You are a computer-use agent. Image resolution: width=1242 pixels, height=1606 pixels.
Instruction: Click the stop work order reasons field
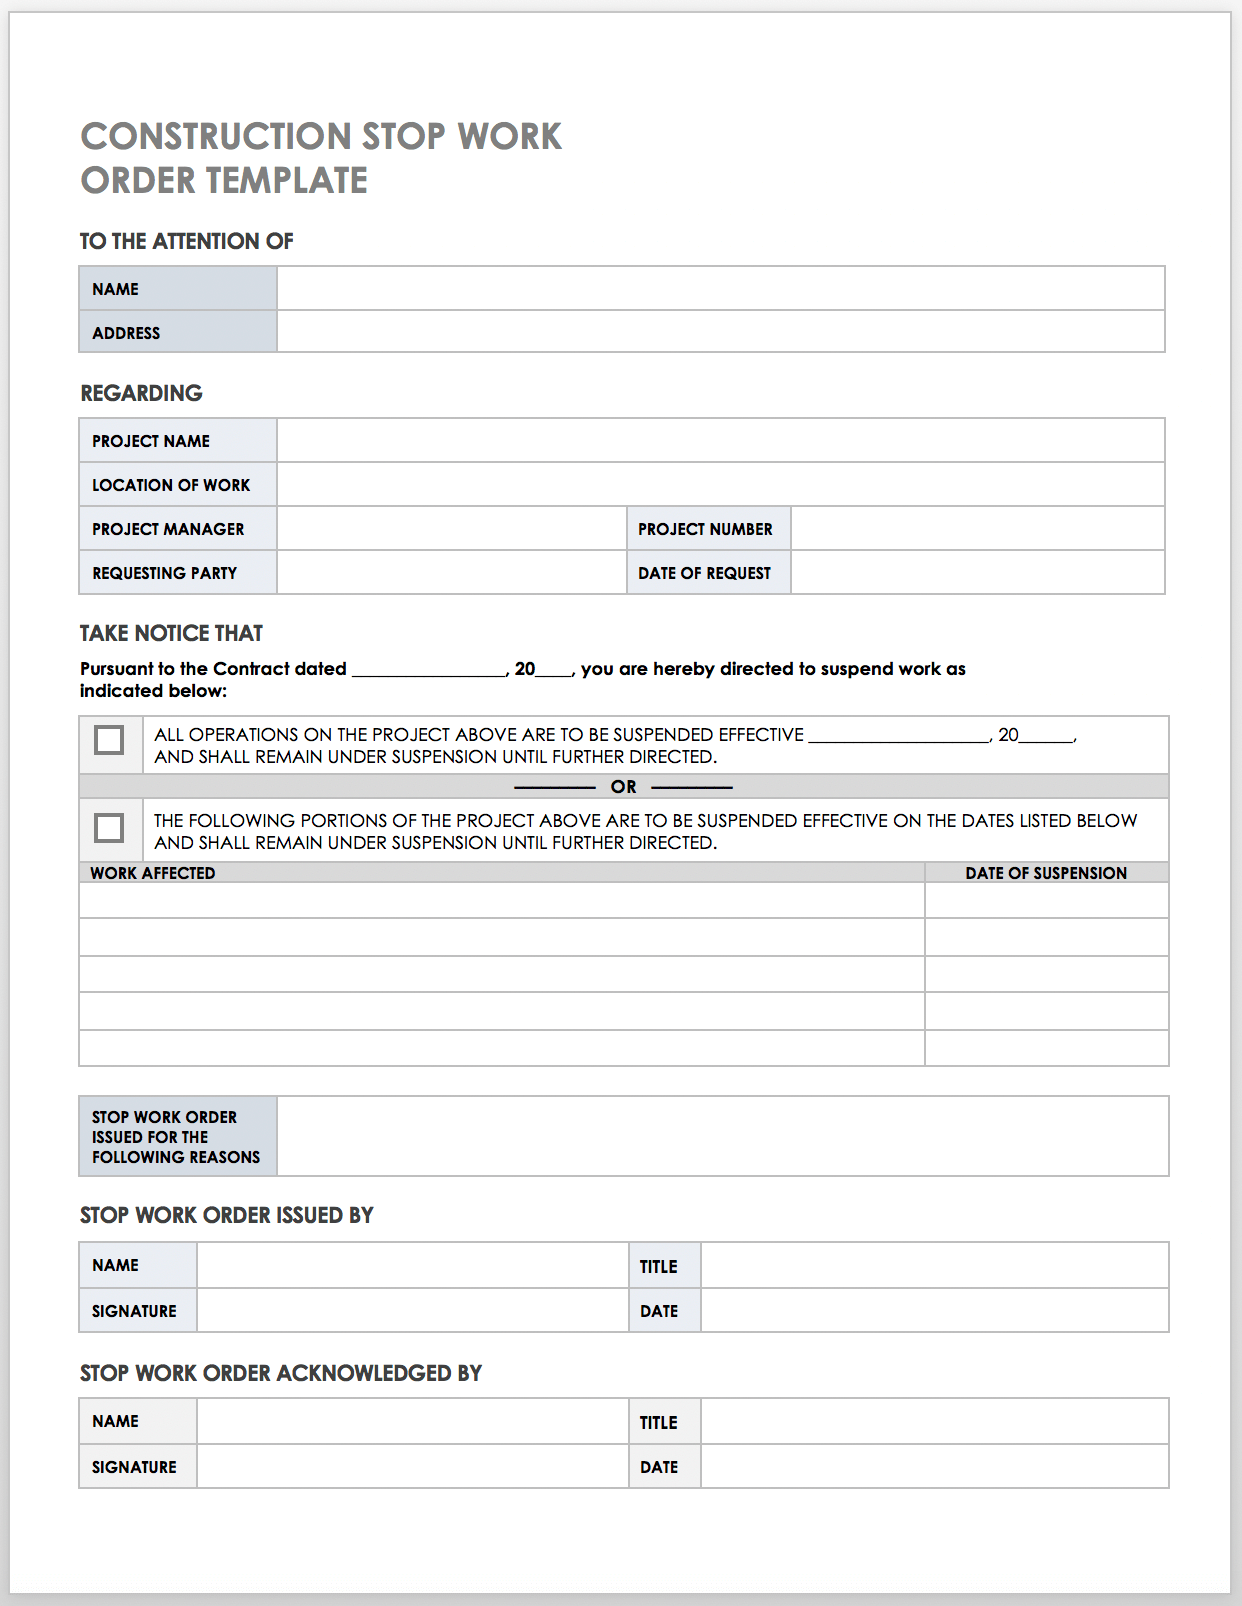click(722, 1136)
